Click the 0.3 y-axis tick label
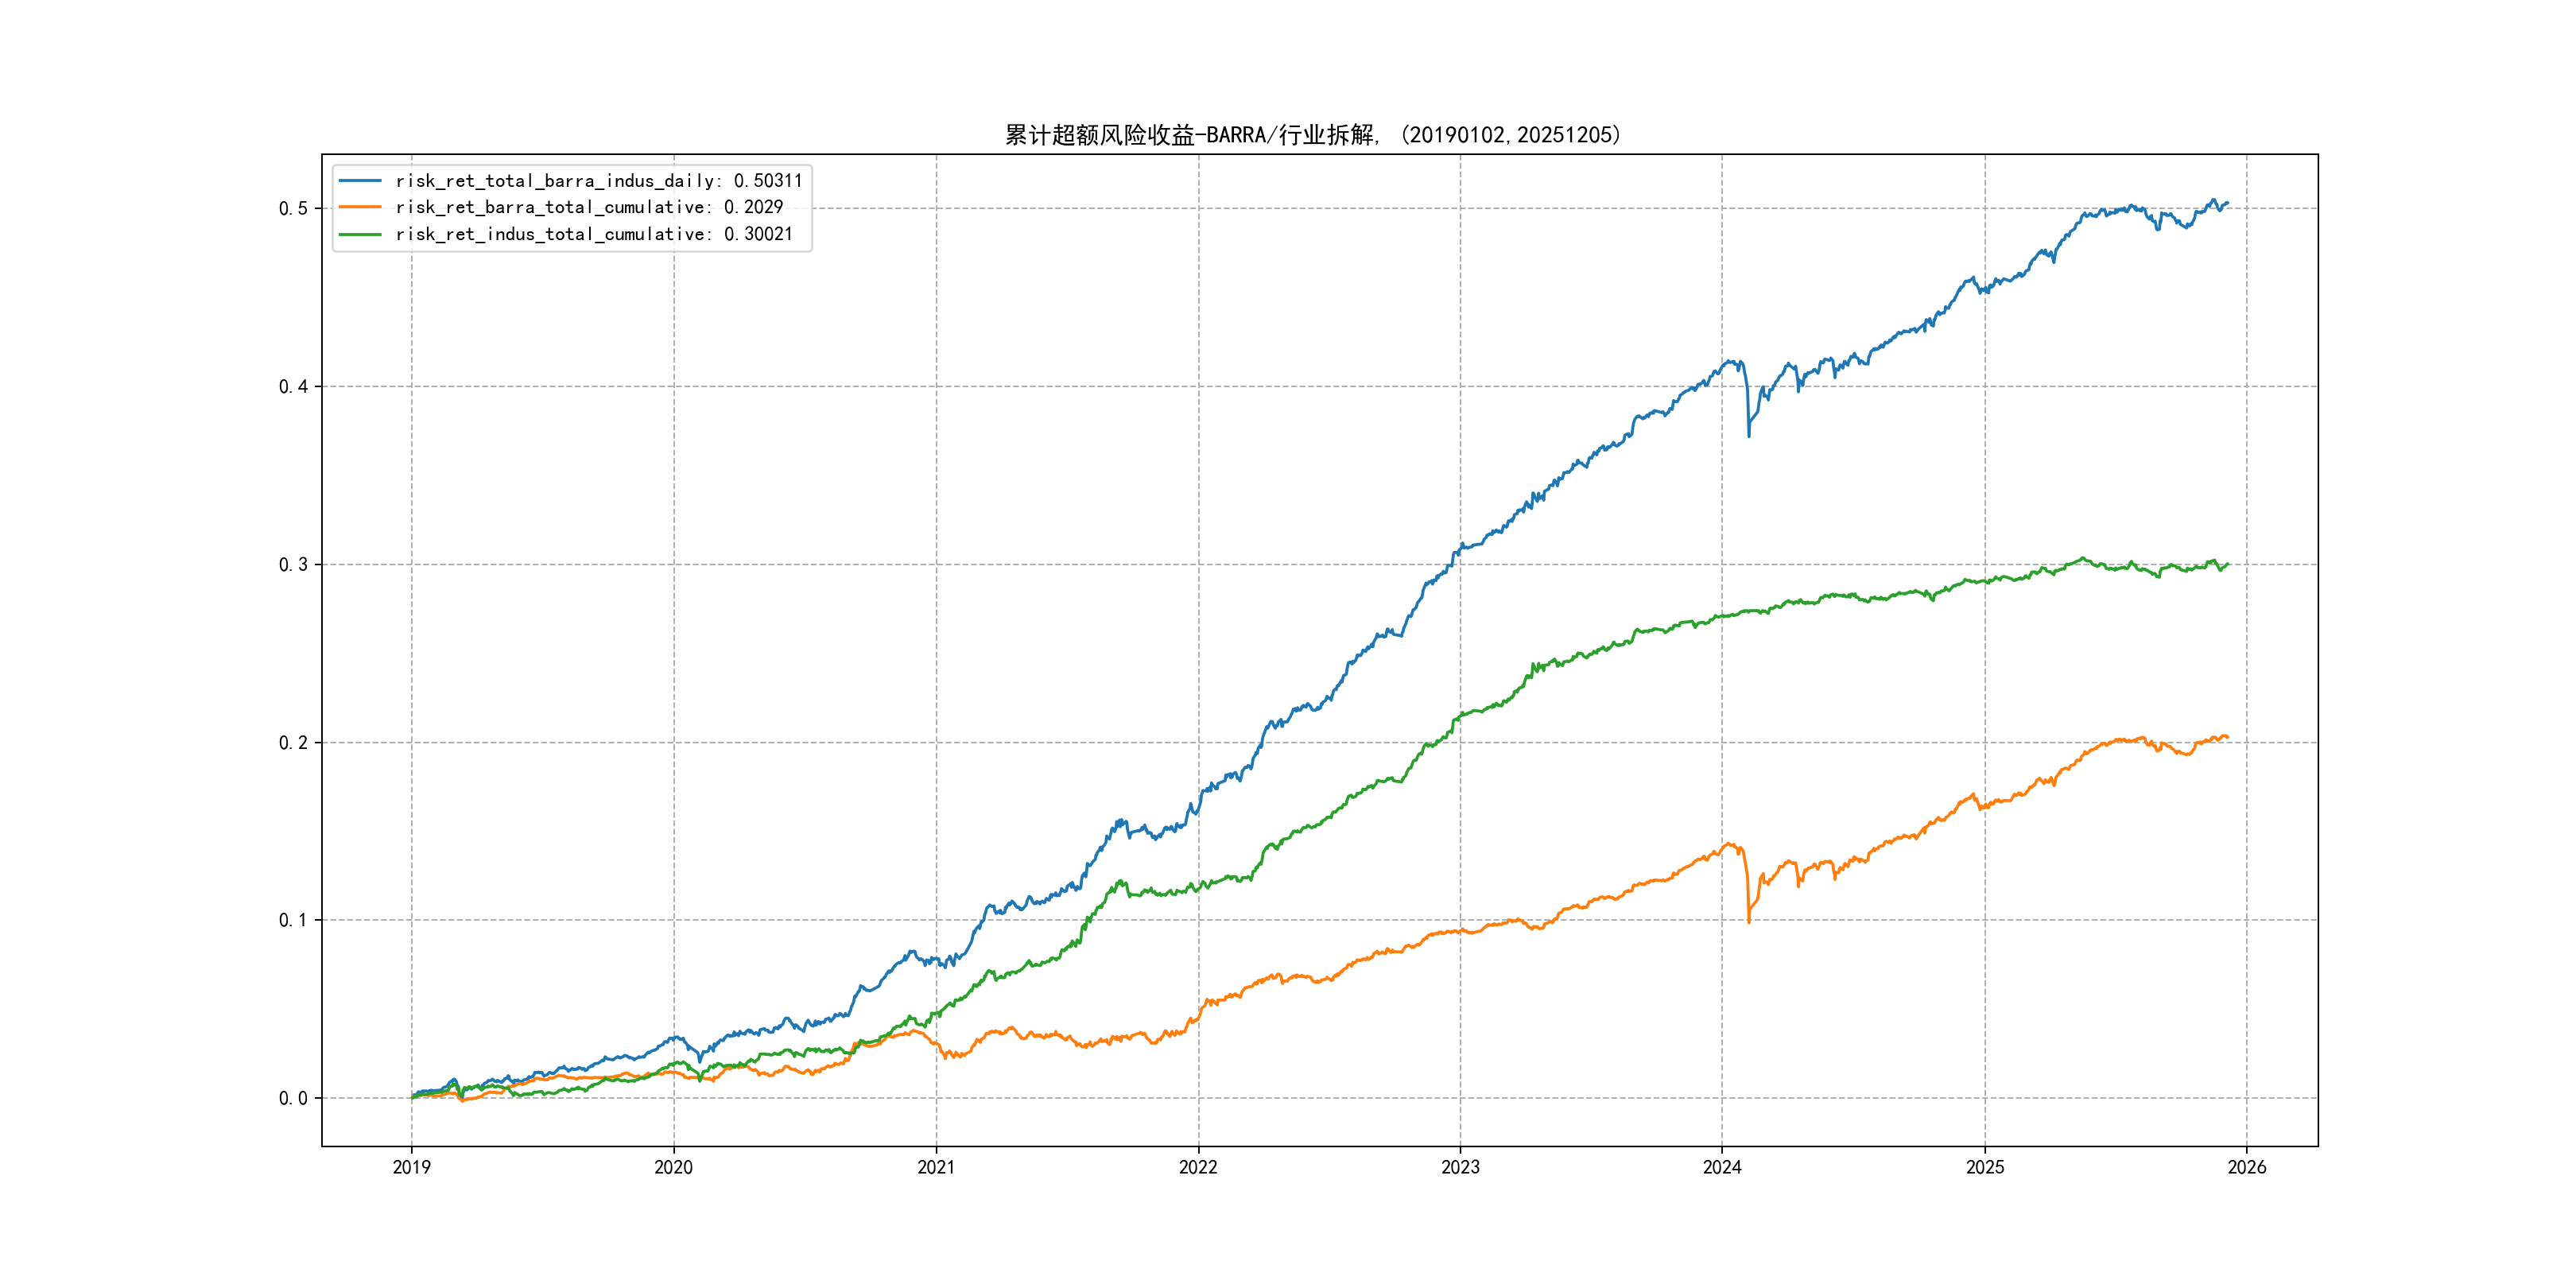The height and width of the screenshot is (1288, 2576). click(293, 564)
